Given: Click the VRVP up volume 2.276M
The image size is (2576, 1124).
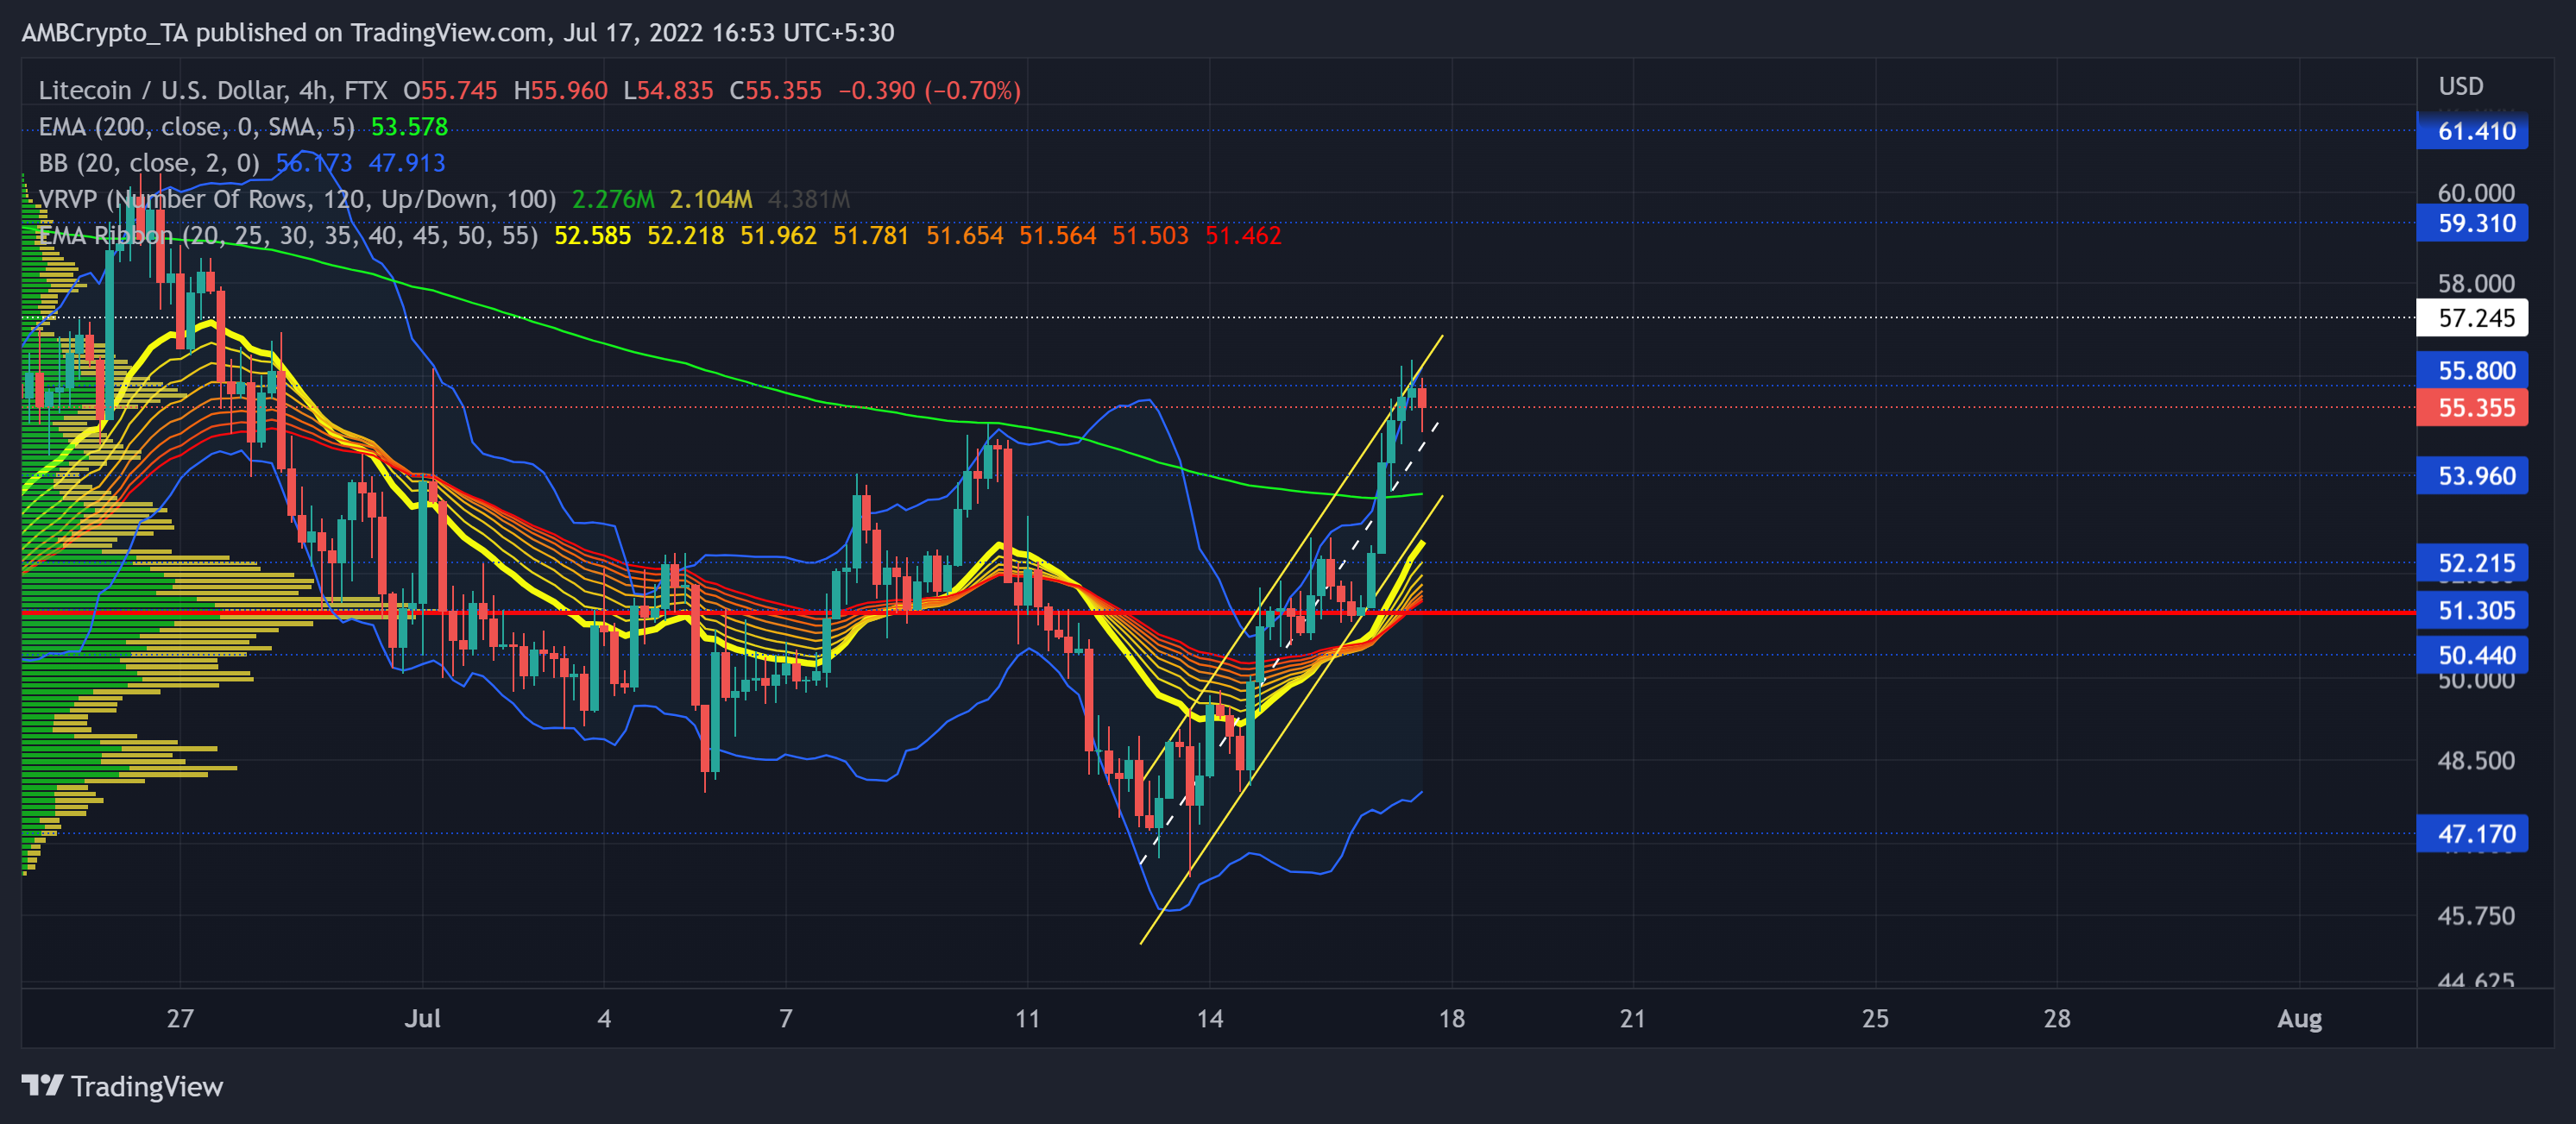Looking at the screenshot, I should click(613, 199).
